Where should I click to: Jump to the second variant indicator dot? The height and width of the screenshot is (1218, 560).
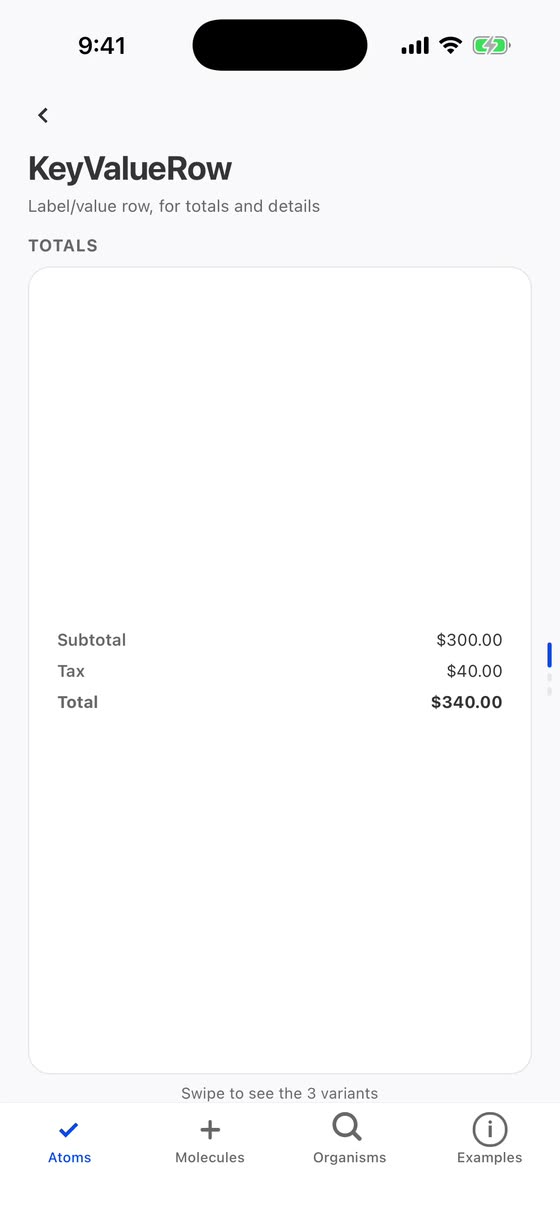click(549, 677)
